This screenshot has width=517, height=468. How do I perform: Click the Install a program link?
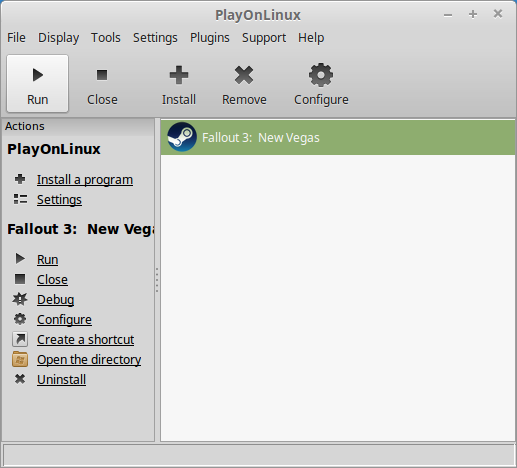(85, 180)
